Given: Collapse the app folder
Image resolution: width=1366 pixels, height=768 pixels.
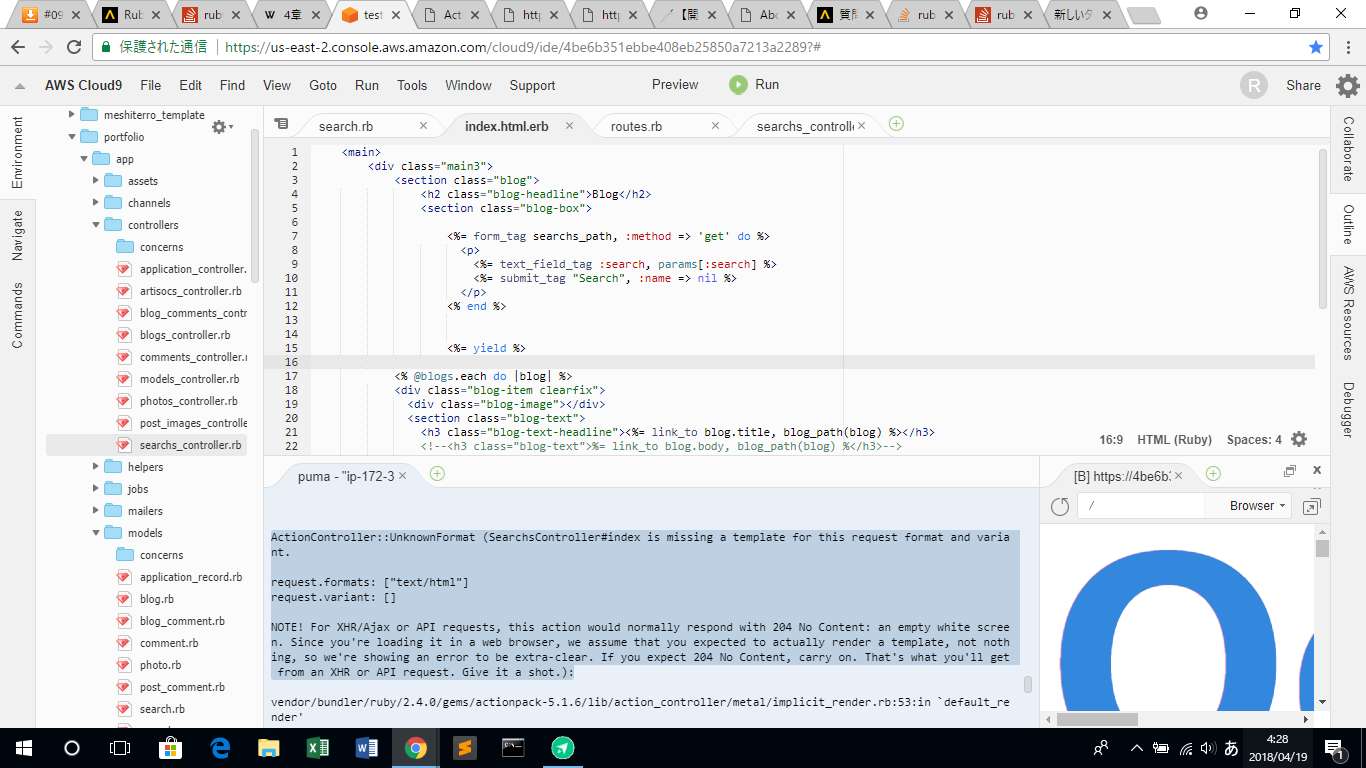Looking at the screenshot, I should click(x=84, y=159).
